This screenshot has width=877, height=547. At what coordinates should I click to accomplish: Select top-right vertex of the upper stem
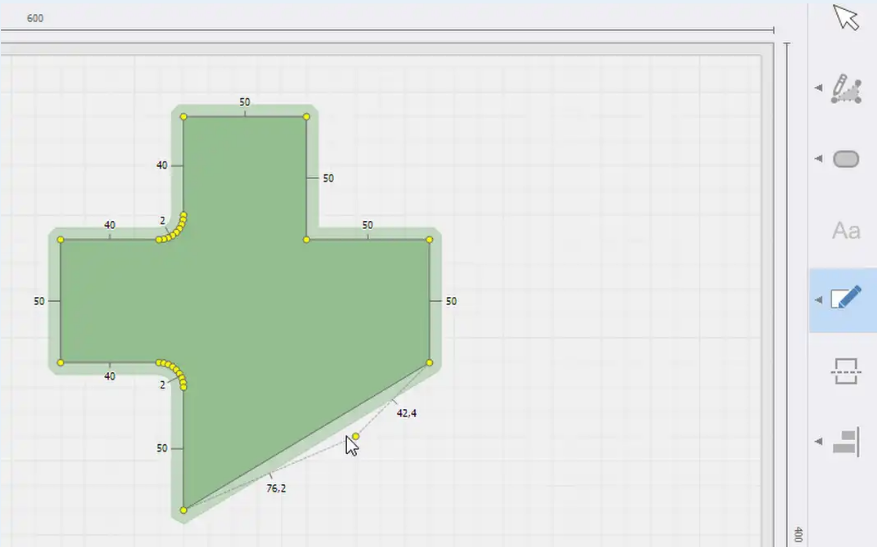coord(307,117)
